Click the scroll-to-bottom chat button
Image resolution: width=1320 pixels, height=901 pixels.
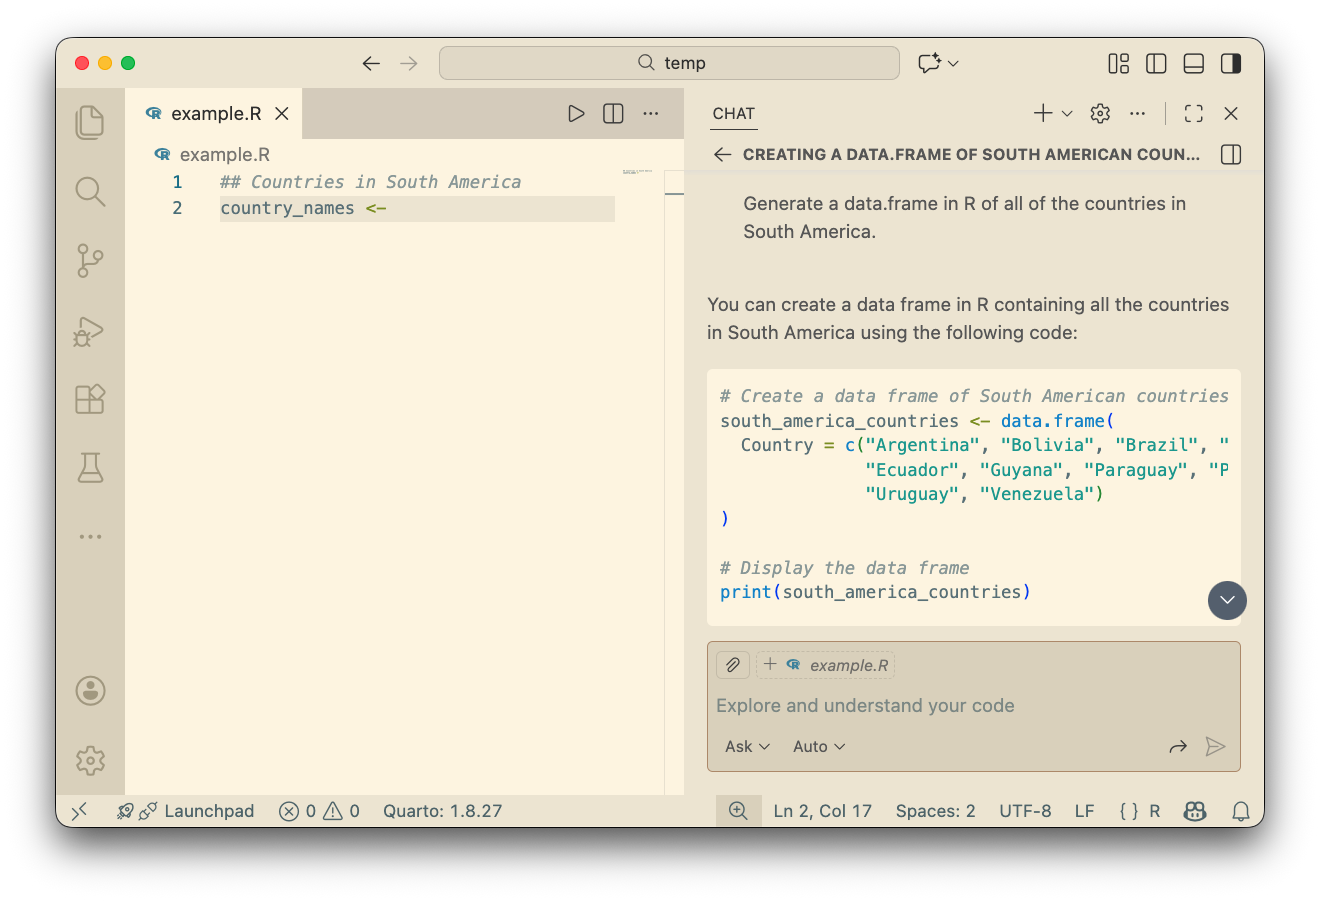point(1227,600)
